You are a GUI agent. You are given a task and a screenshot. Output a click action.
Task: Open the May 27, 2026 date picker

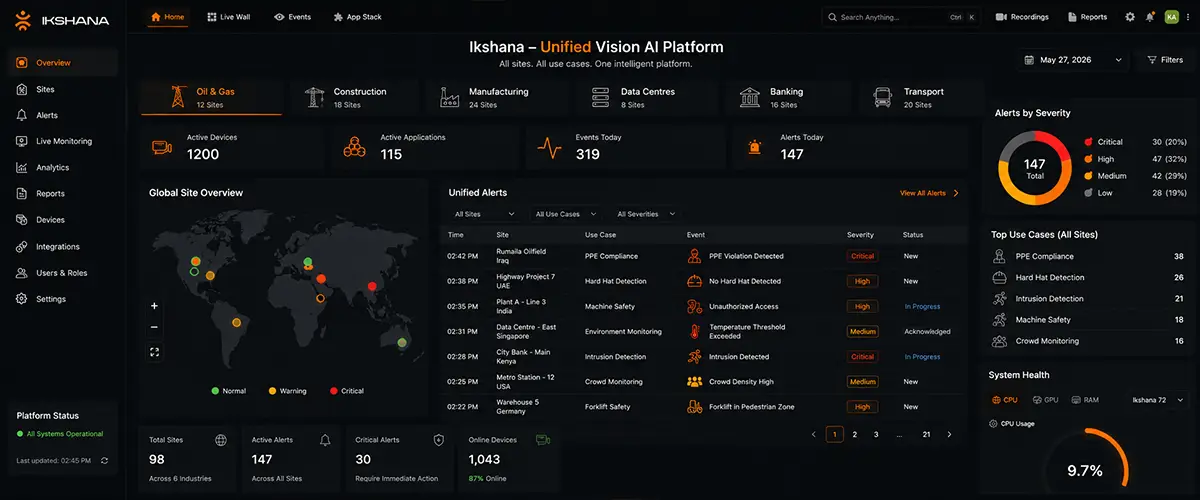(x=1073, y=60)
